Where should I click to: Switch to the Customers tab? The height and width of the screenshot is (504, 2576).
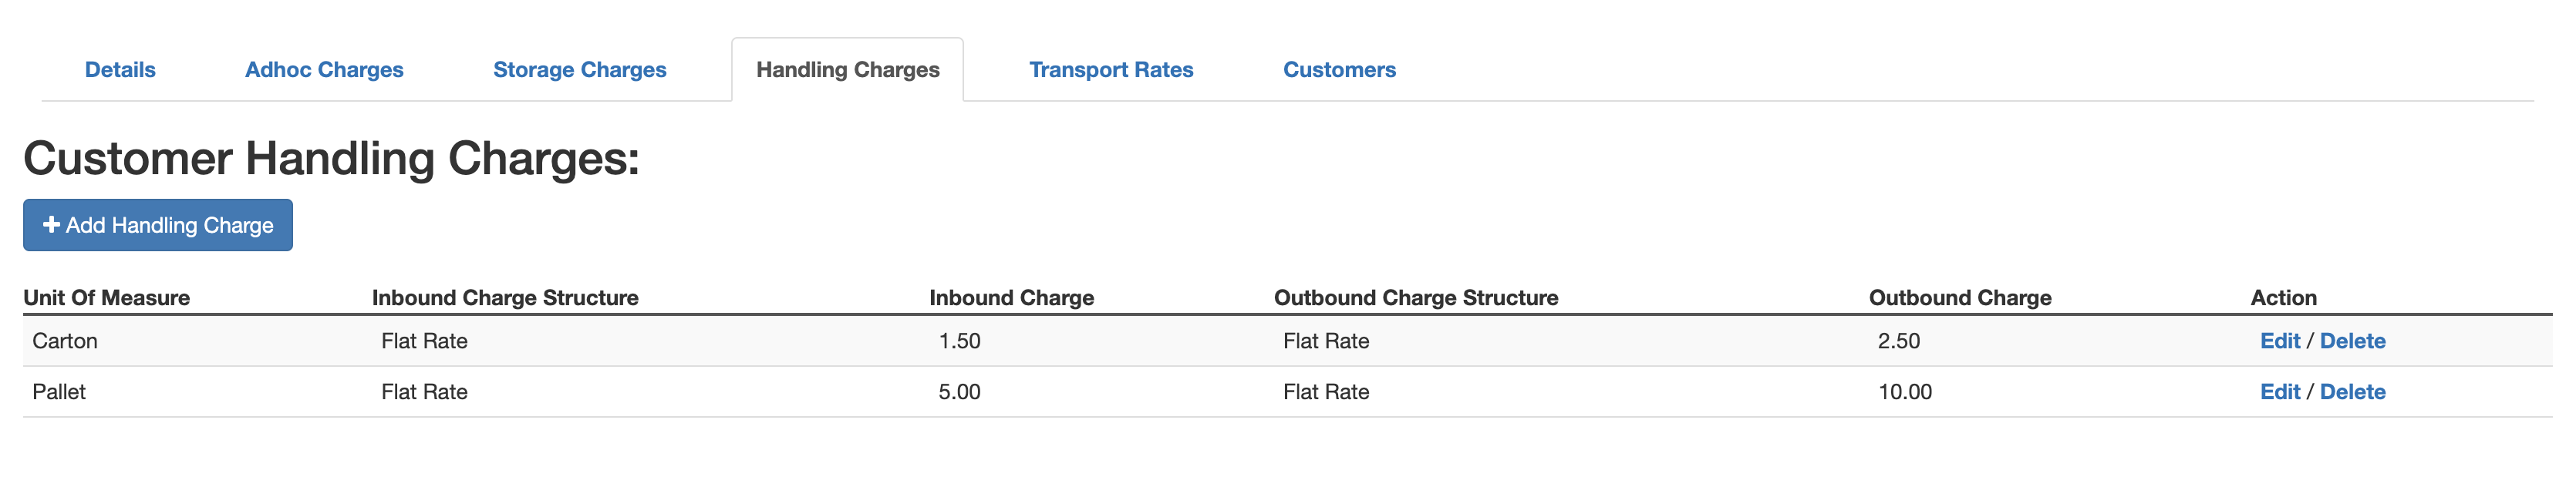point(1339,69)
